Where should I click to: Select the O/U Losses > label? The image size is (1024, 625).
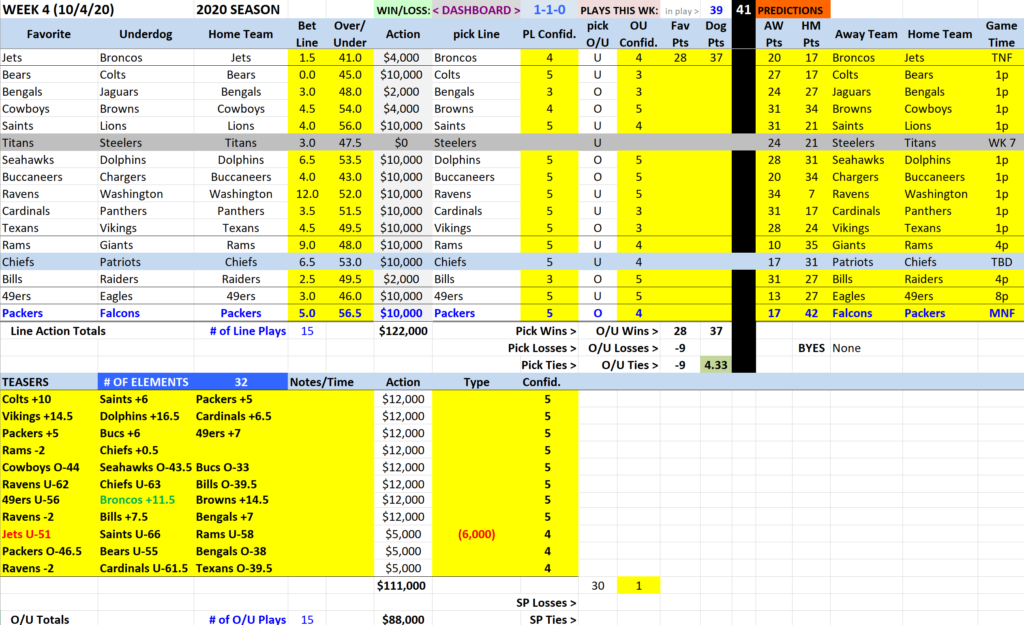tap(623, 348)
